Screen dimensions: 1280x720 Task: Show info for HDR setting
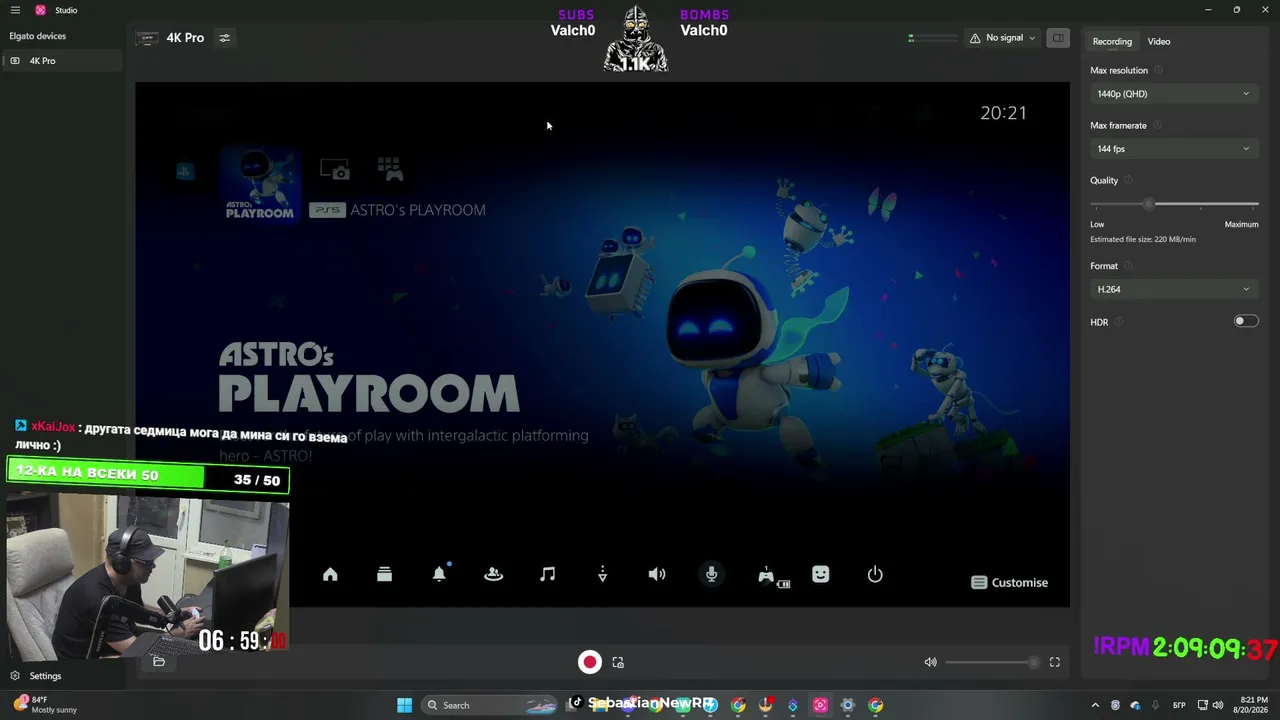[1119, 322]
